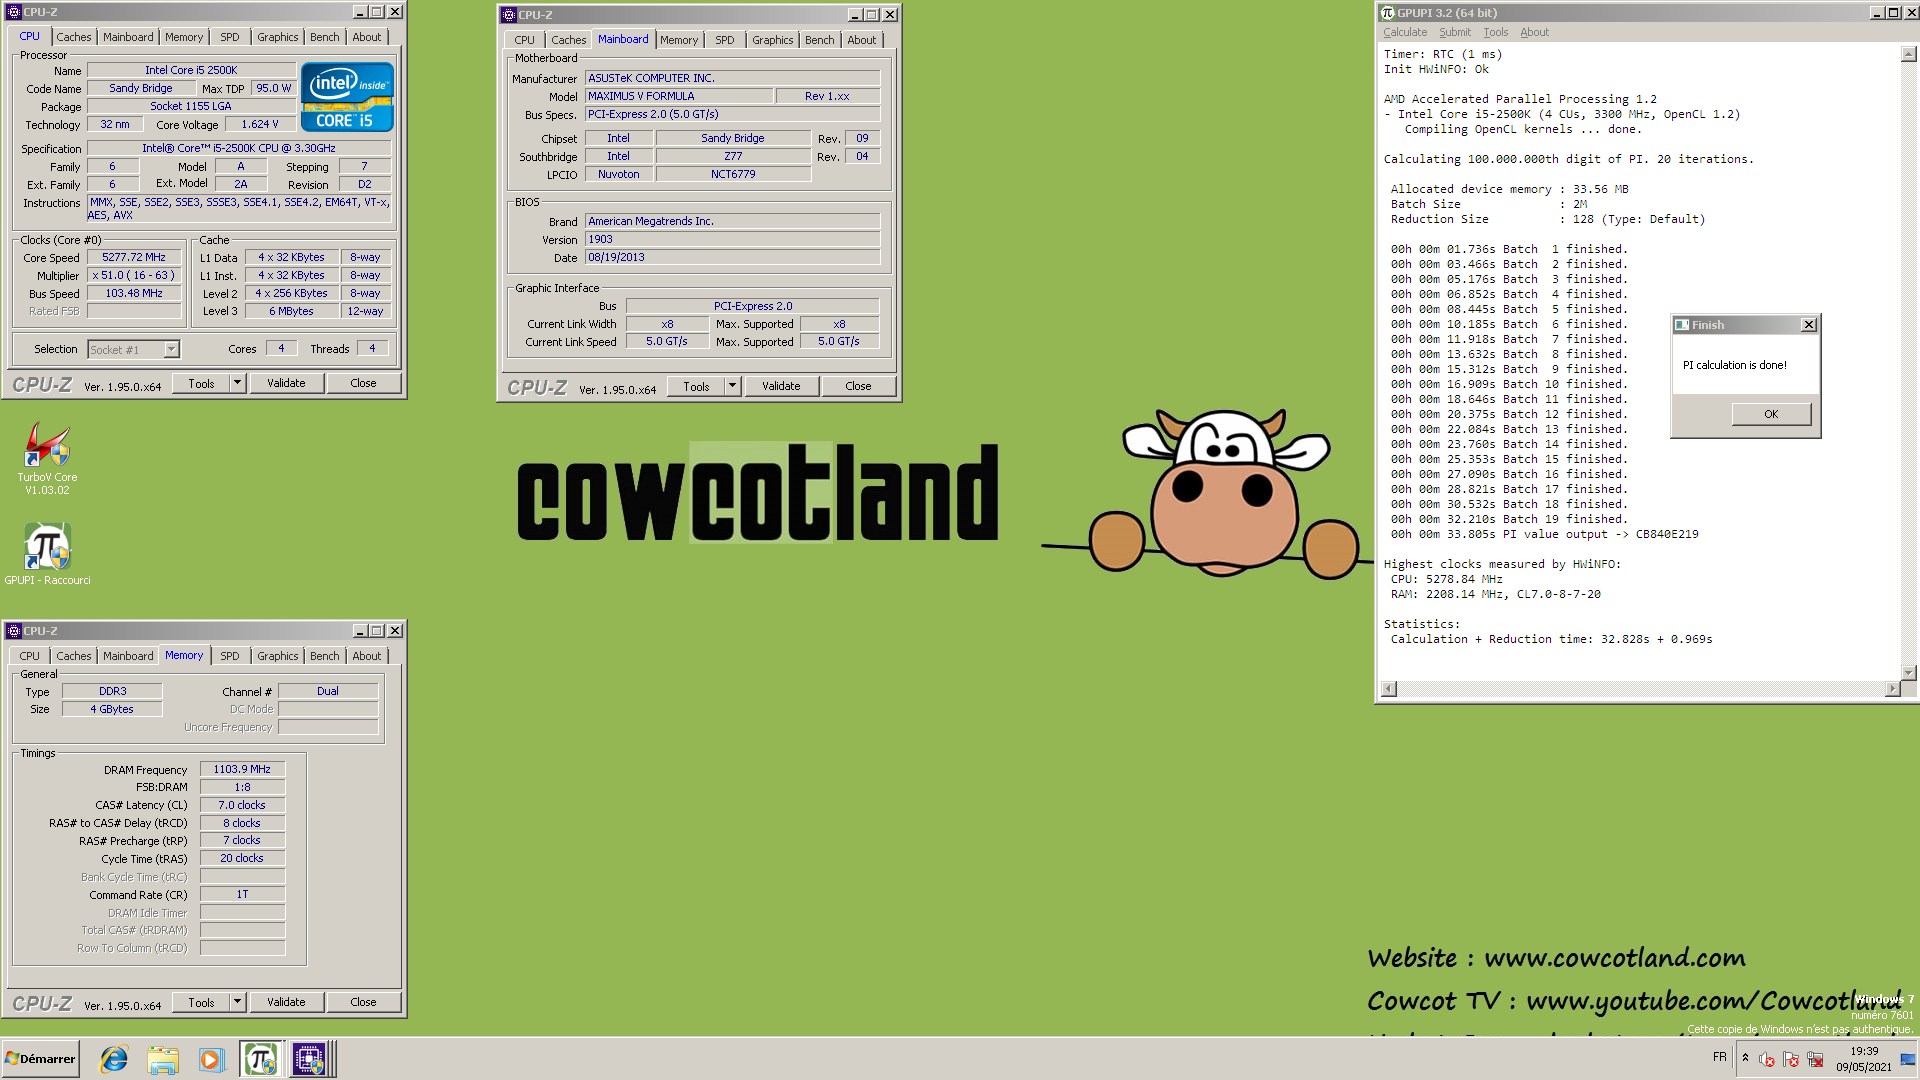
Task: Click Intel Core i5 2500K name field
Action: coord(191,70)
